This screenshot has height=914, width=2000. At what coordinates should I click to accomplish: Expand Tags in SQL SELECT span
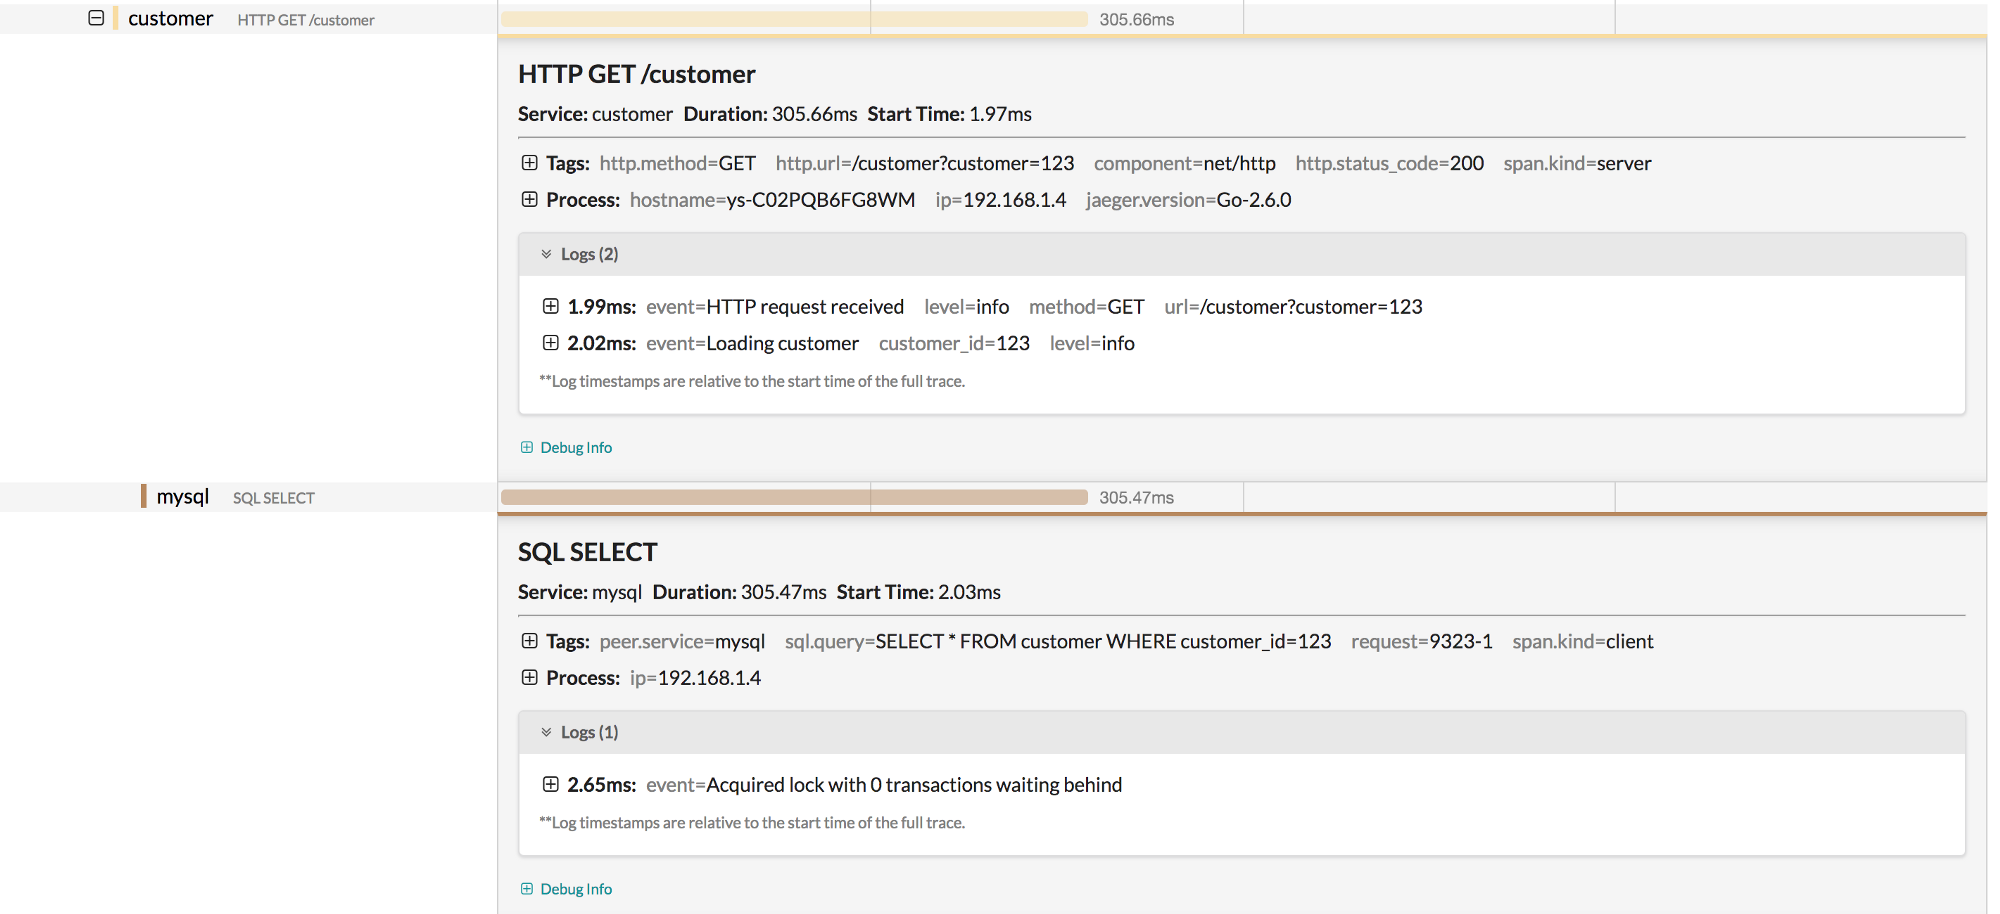(530, 641)
